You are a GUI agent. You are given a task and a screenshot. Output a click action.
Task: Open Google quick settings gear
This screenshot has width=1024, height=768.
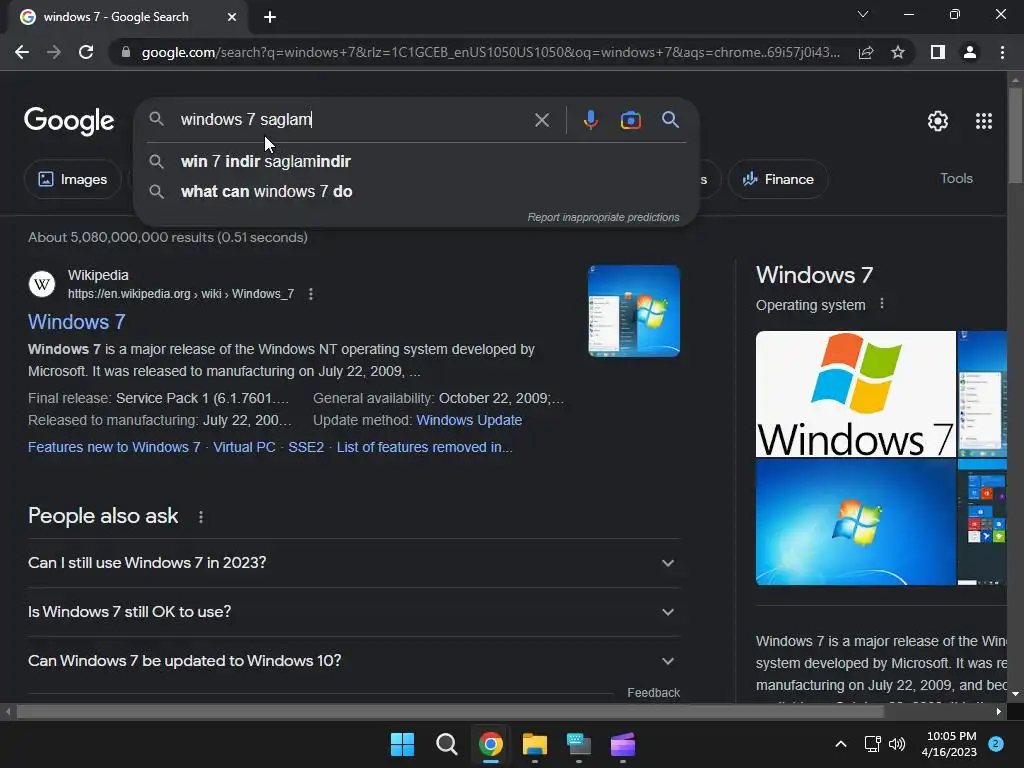coord(938,121)
